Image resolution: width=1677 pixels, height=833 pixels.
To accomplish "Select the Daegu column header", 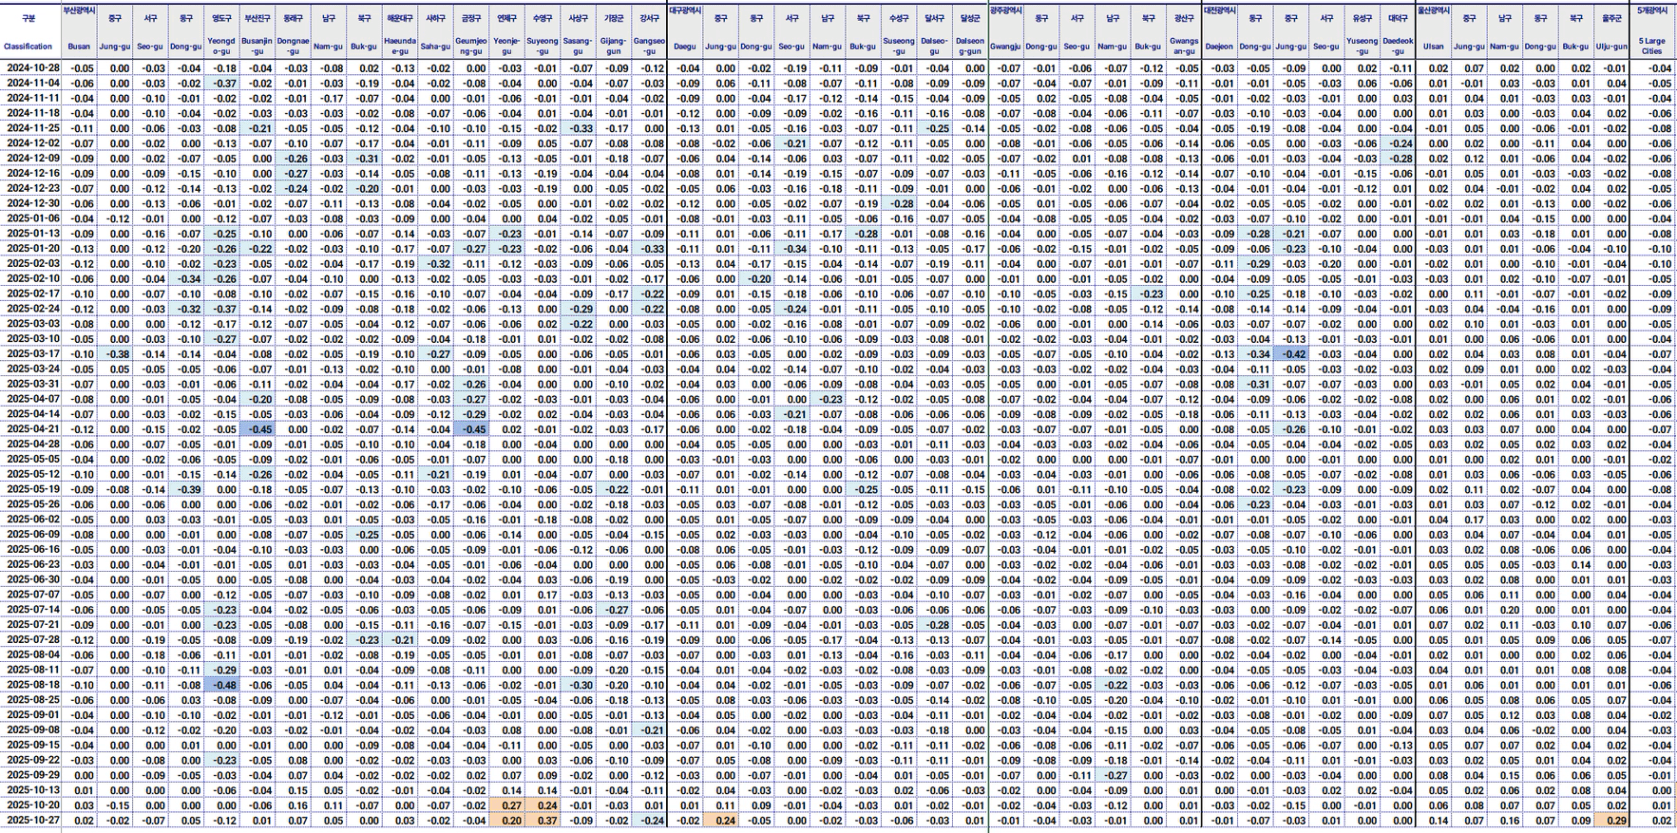I will pos(685,46).
